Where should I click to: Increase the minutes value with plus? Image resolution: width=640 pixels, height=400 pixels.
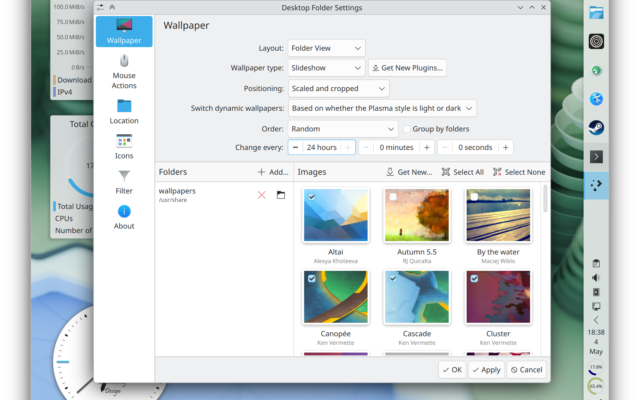427,147
